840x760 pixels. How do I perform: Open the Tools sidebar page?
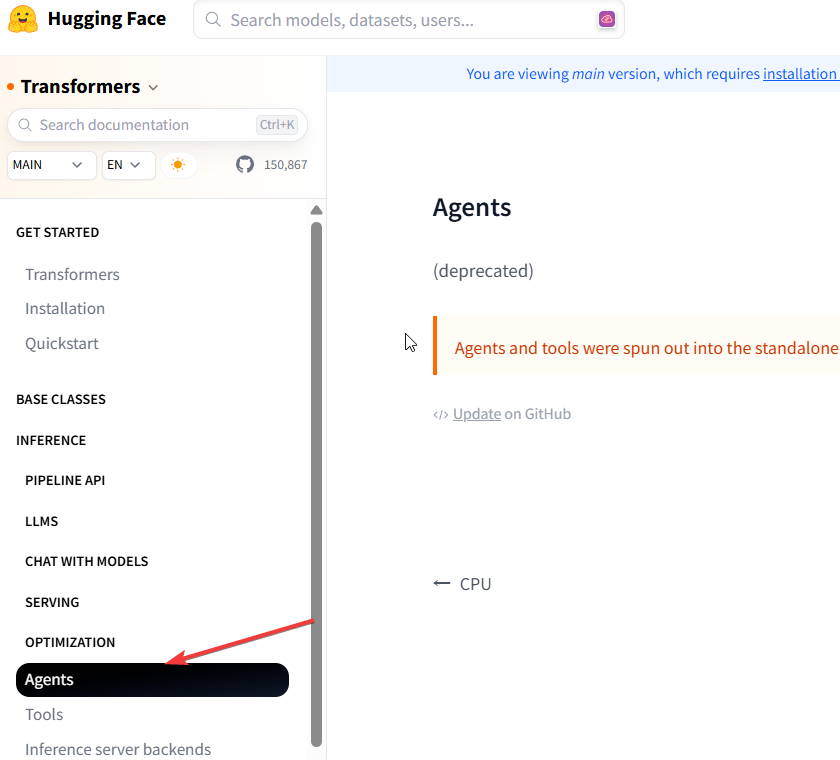[44, 714]
